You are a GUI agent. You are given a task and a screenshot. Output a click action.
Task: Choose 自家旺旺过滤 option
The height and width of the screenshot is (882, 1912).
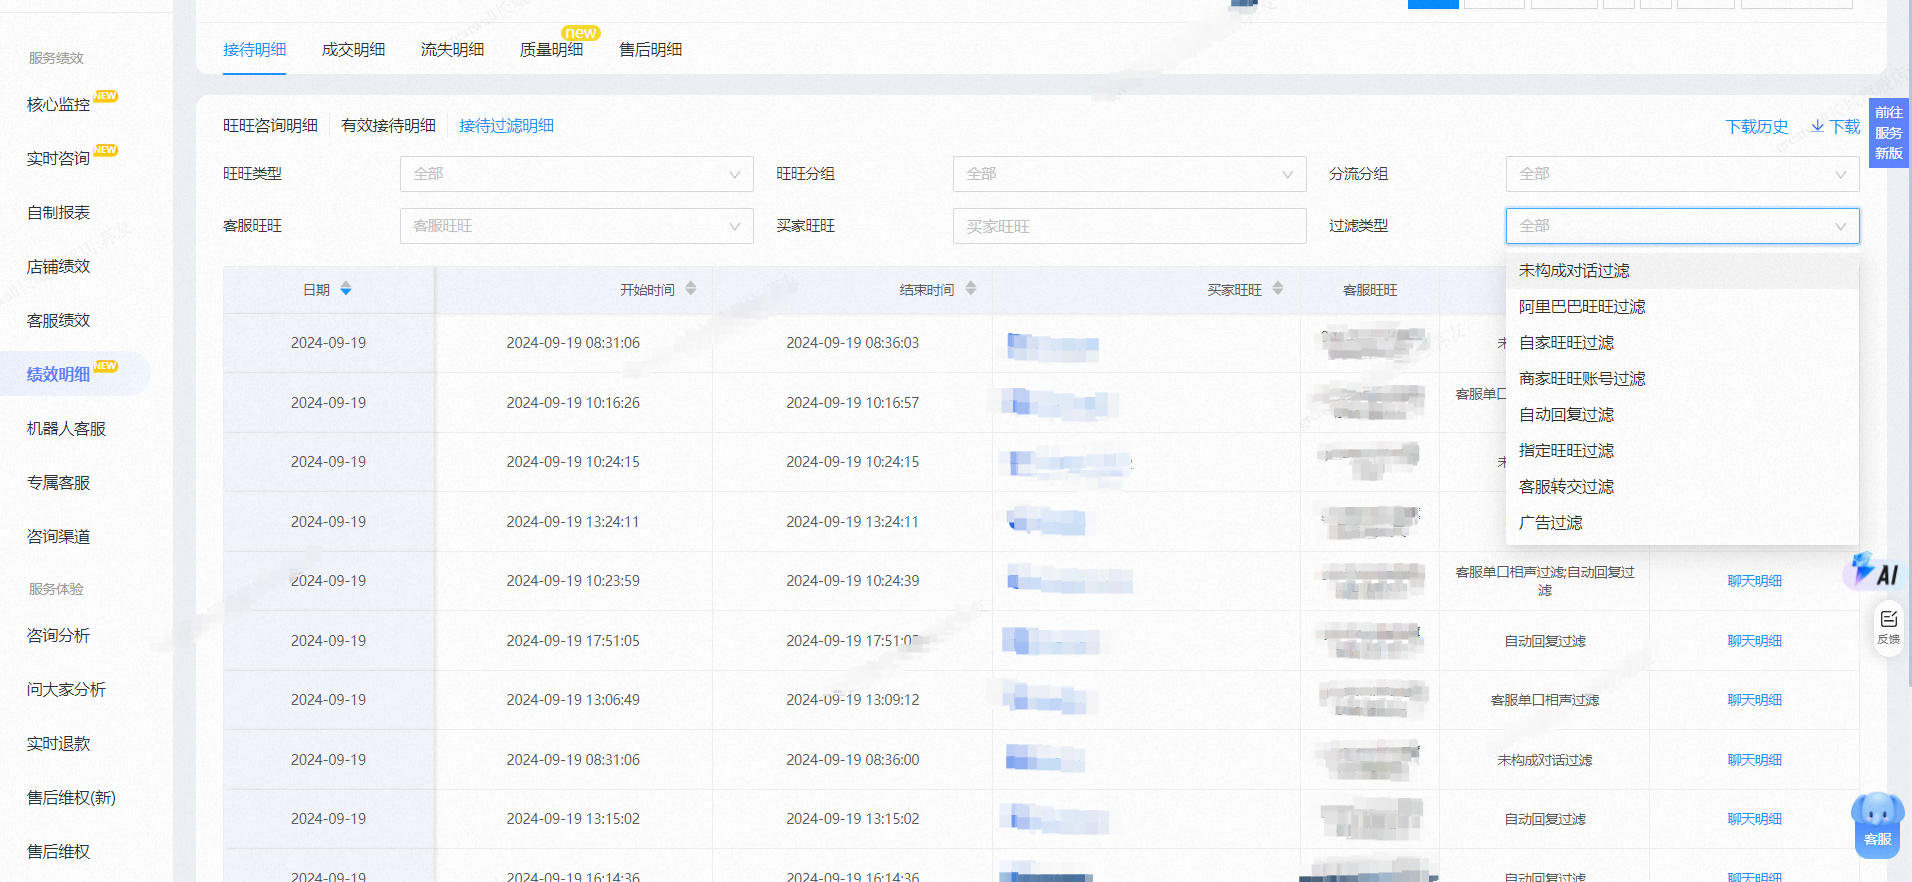point(1682,343)
